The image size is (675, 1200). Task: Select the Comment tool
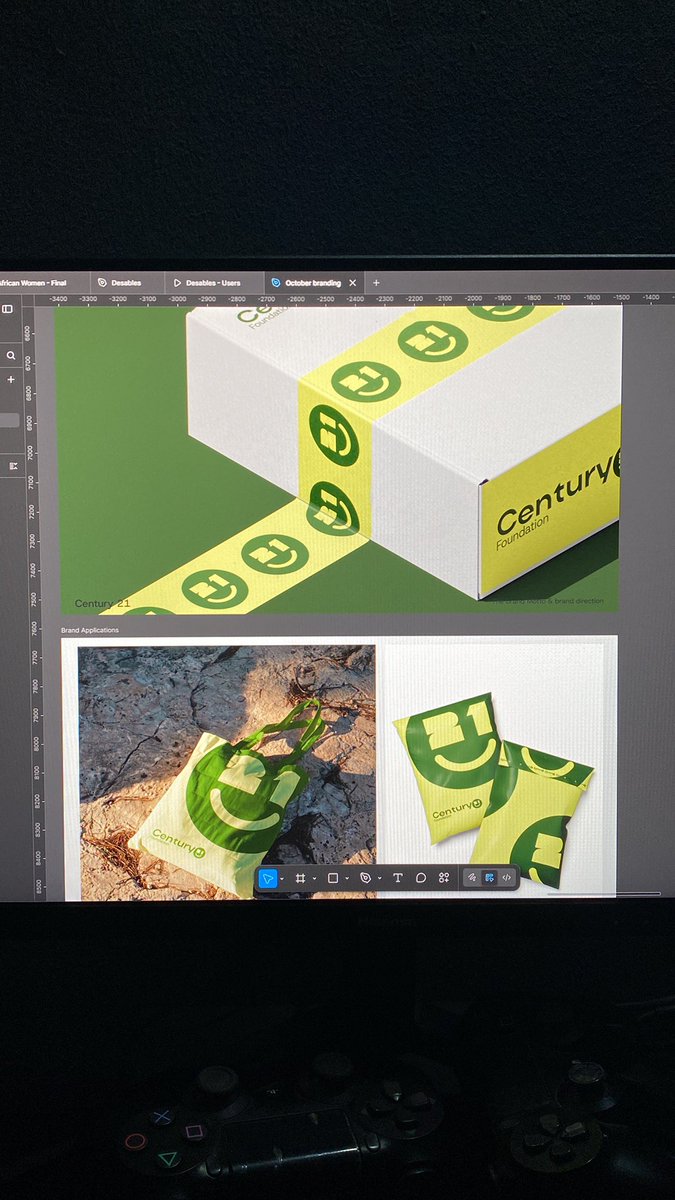[x=421, y=878]
